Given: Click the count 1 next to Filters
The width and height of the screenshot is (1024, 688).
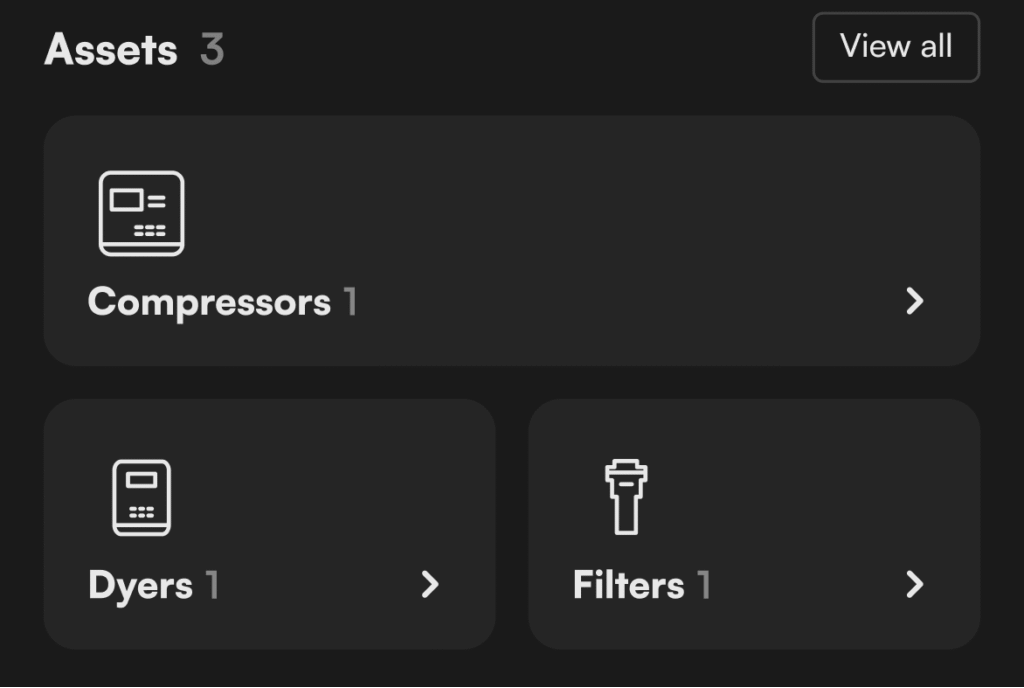Looking at the screenshot, I should 704,586.
